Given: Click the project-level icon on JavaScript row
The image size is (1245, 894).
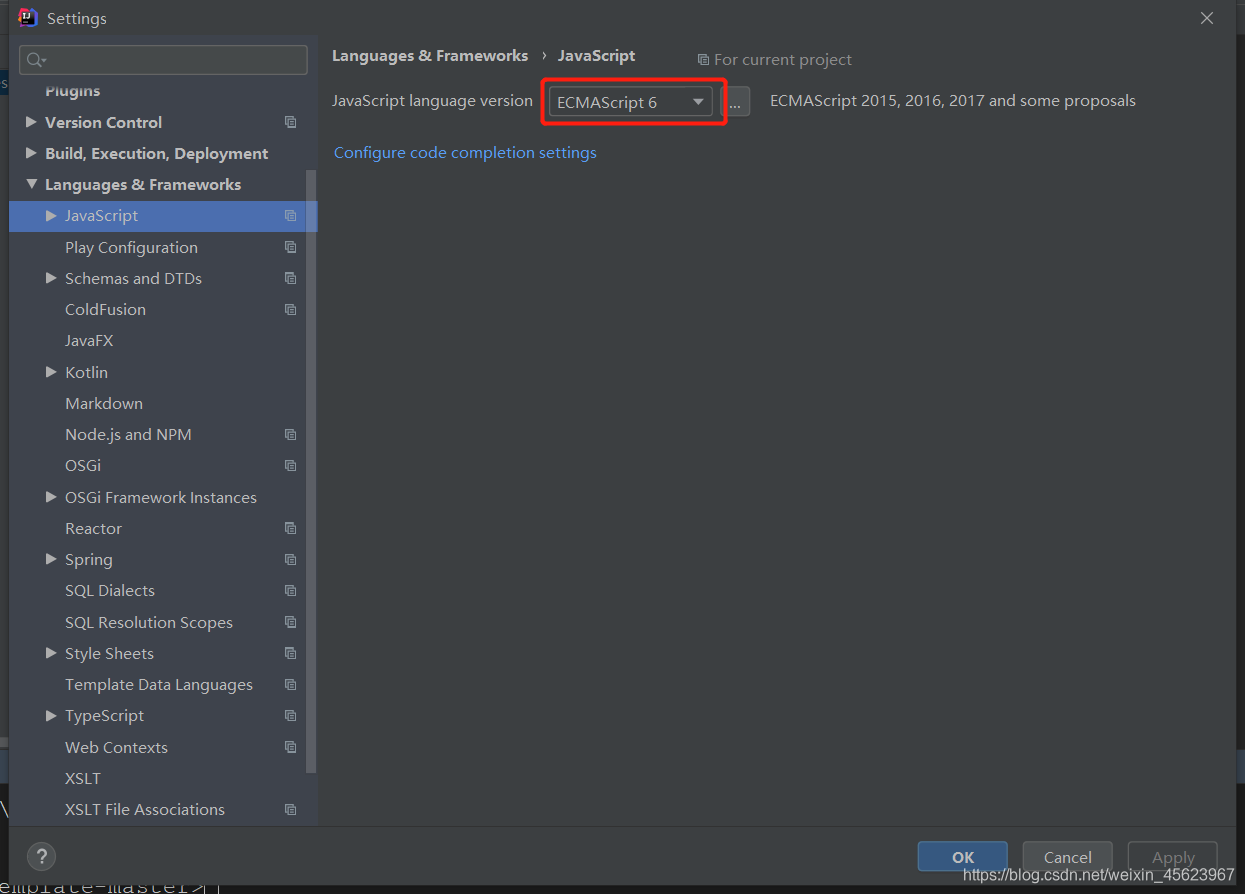Looking at the screenshot, I should 290,216.
